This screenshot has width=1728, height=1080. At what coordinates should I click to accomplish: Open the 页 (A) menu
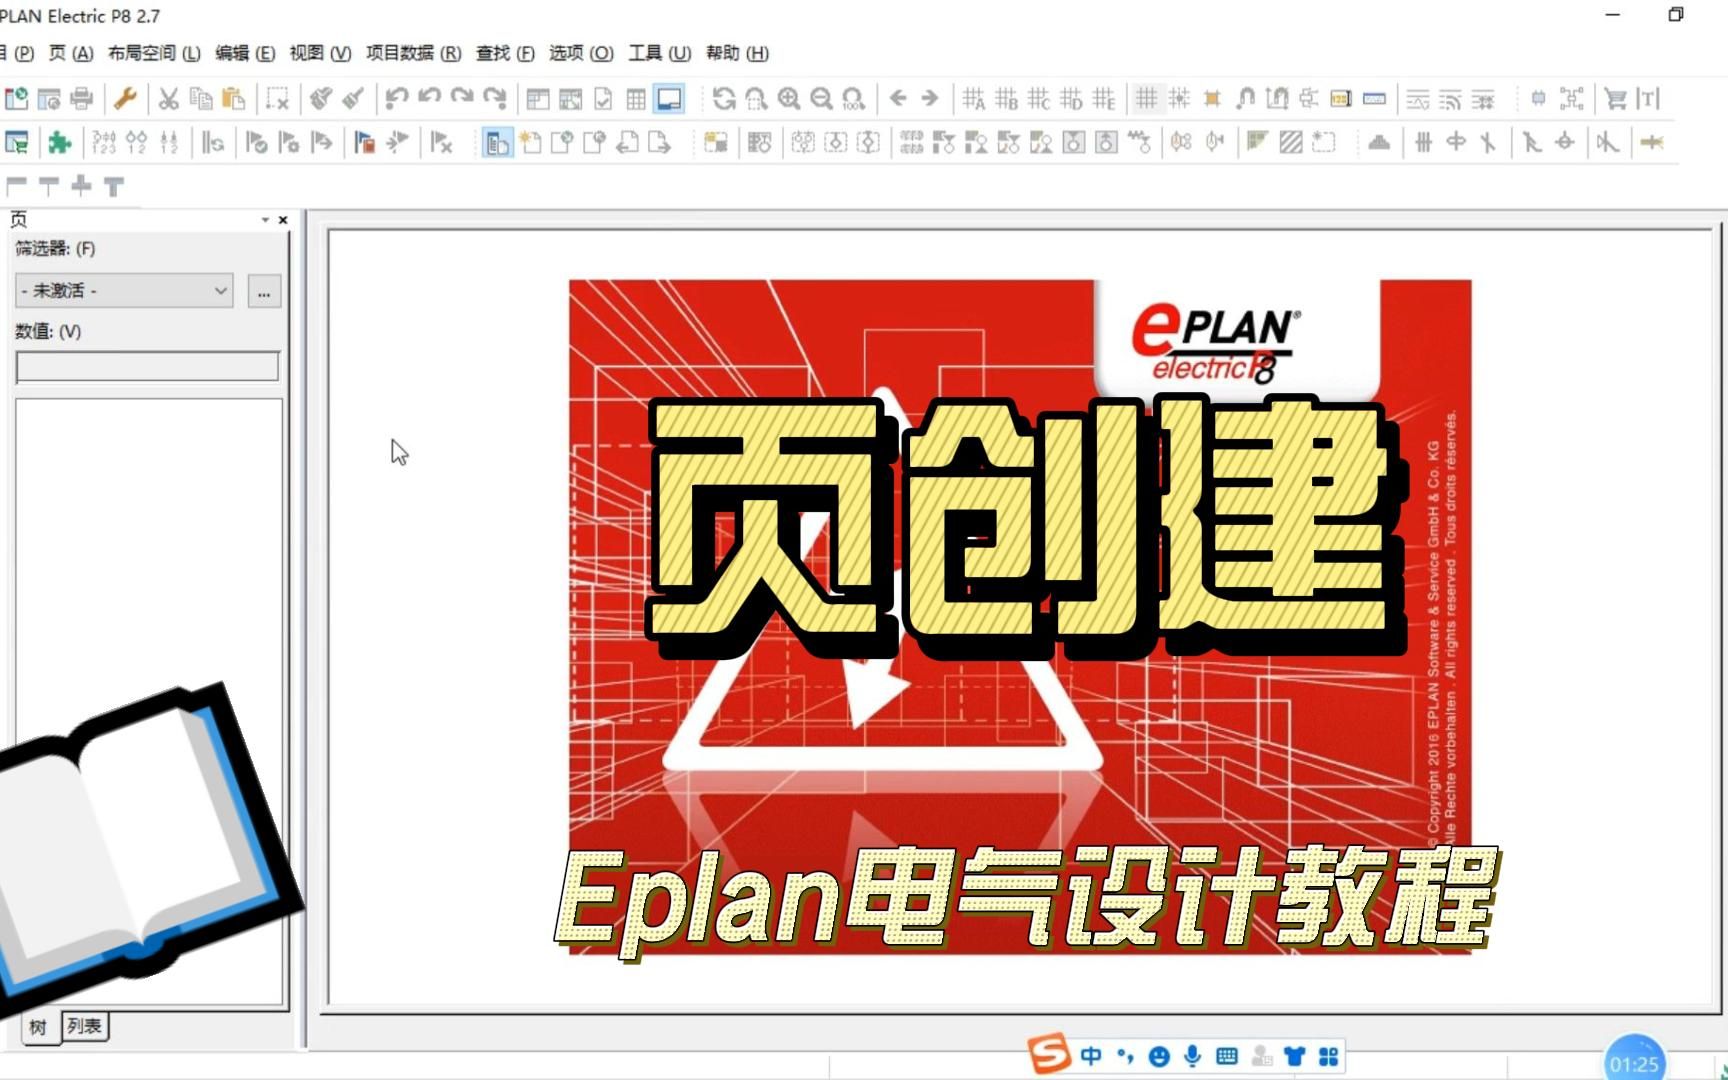pos(70,53)
